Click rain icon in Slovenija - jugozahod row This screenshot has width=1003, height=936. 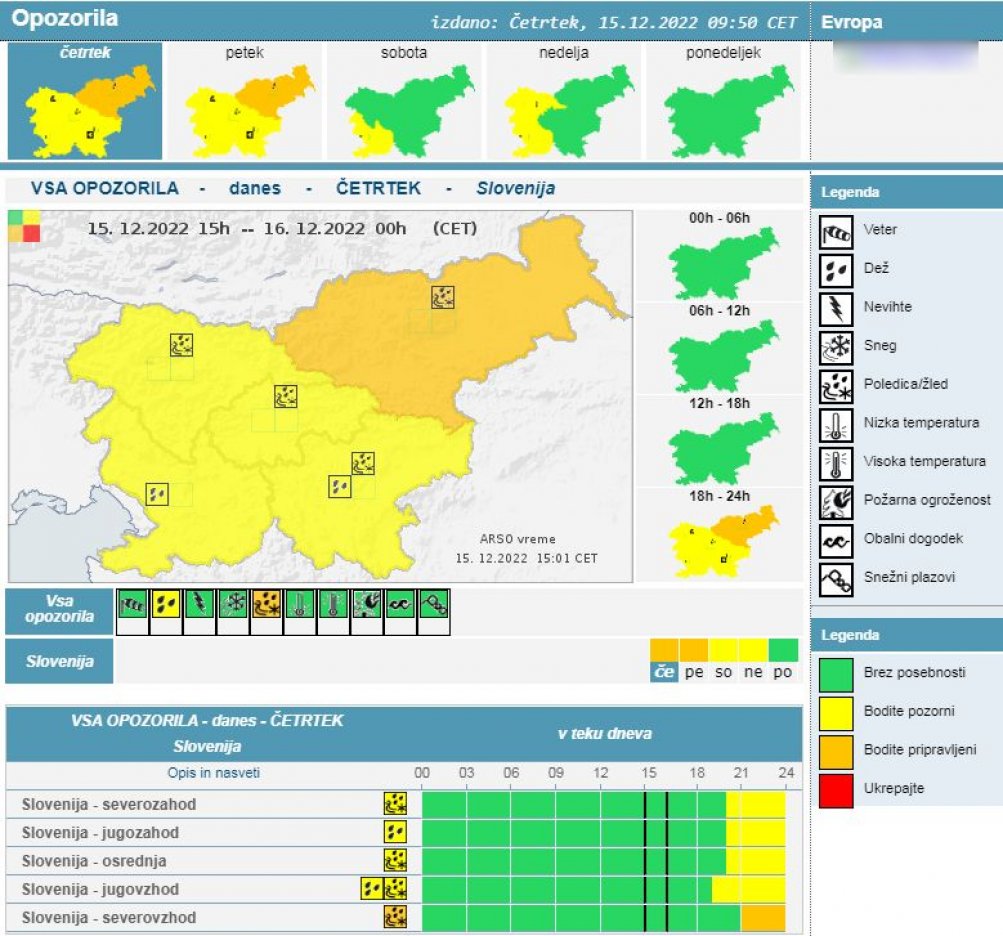click(395, 832)
